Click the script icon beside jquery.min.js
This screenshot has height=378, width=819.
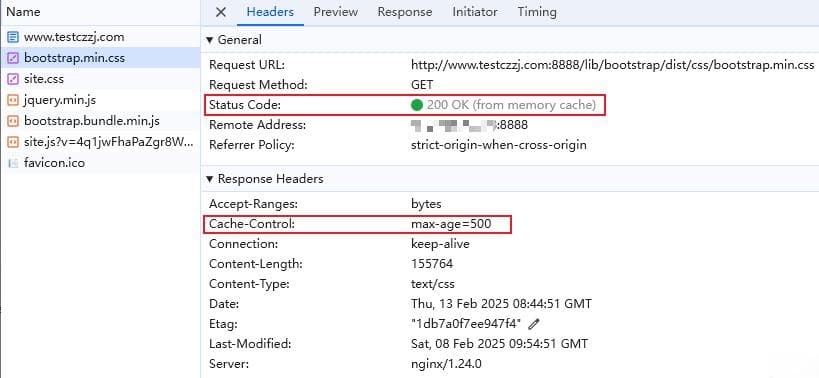click(x=14, y=100)
